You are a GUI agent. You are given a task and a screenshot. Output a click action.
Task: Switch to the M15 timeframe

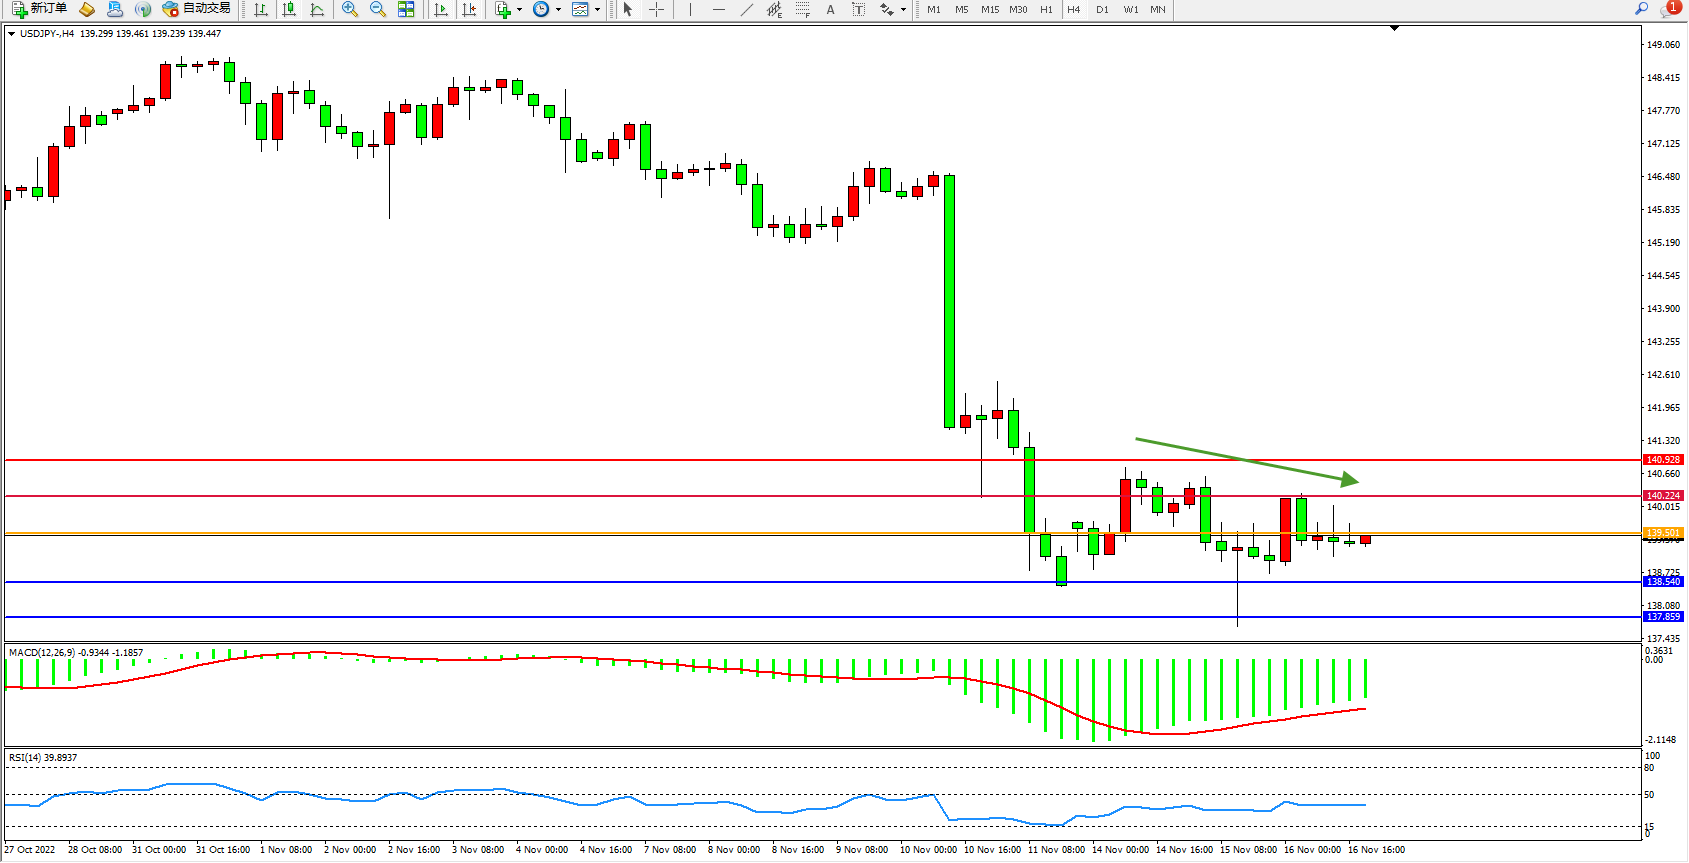(990, 9)
